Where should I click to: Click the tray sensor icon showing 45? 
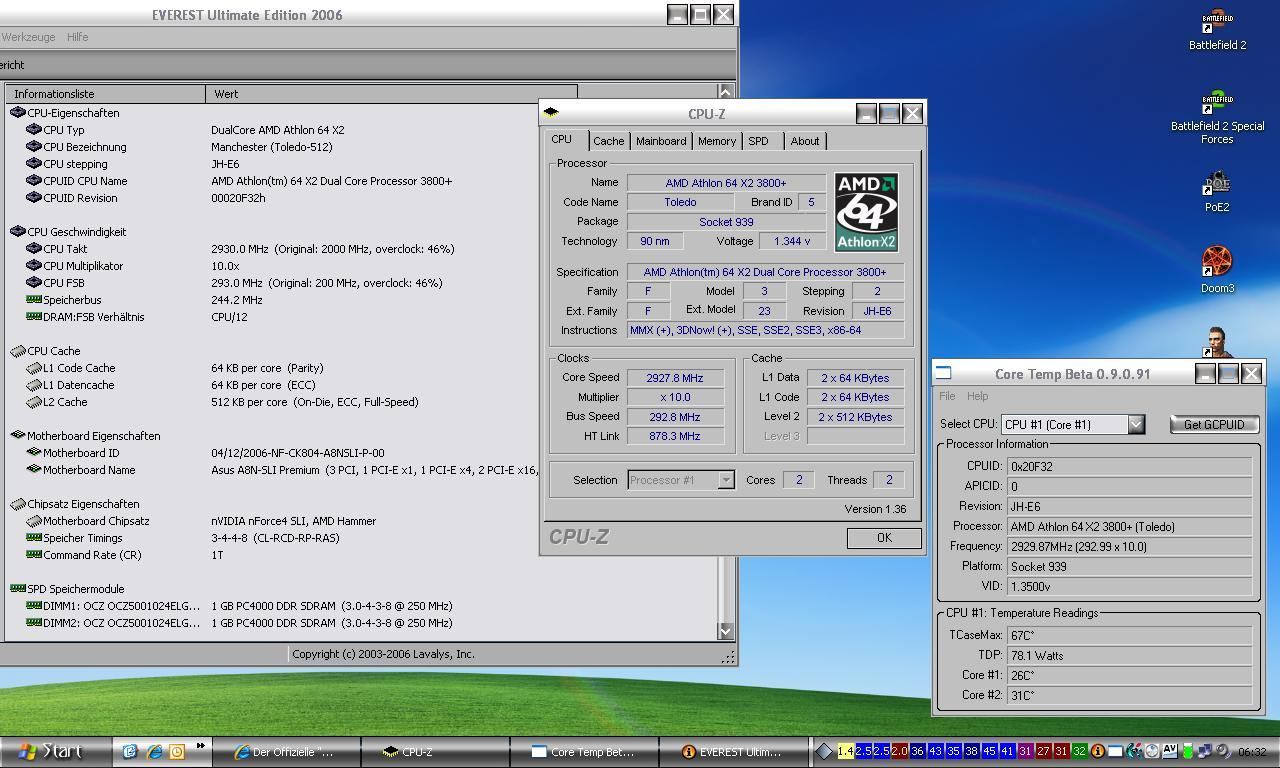[989, 751]
